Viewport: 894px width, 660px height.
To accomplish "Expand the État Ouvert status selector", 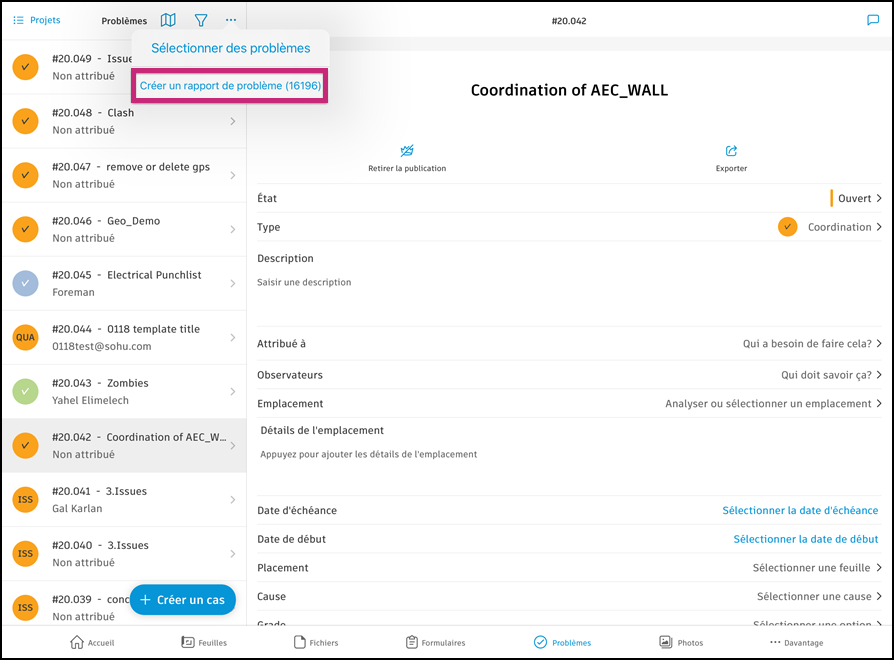I will [x=856, y=198].
